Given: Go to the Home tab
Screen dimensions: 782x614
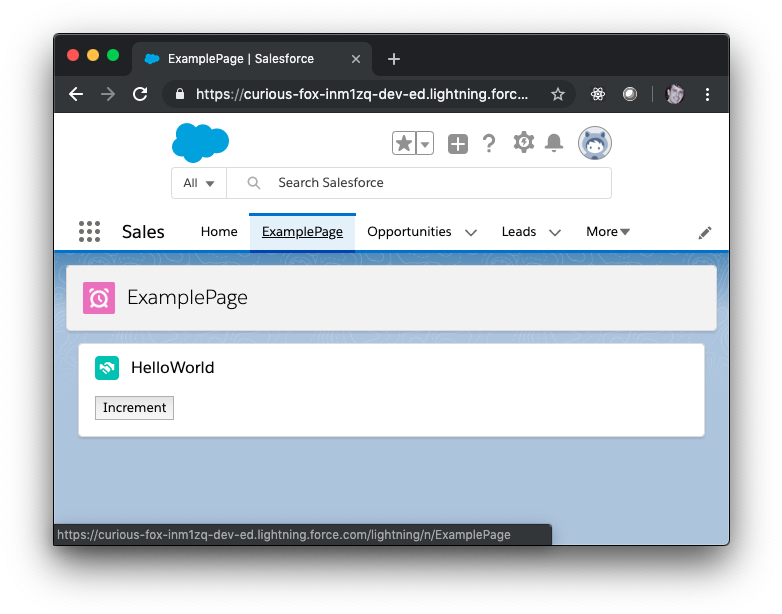Looking at the screenshot, I should (x=219, y=232).
